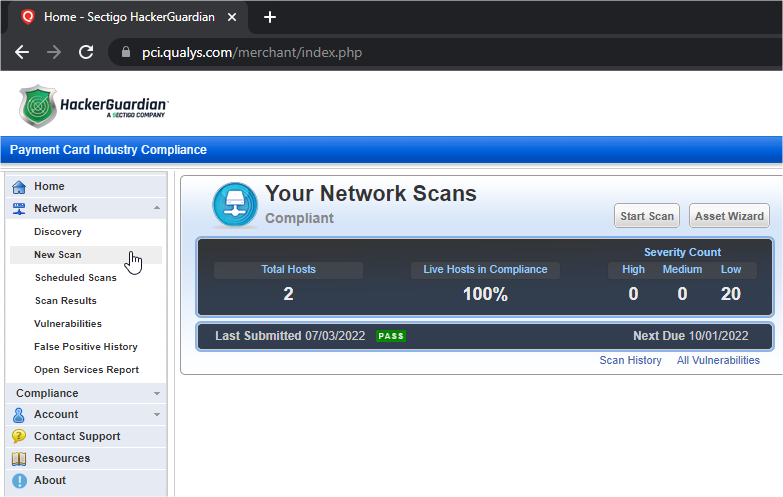The width and height of the screenshot is (783, 497).
Task: Click the large Network Scans circle icon
Action: [x=235, y=206]
